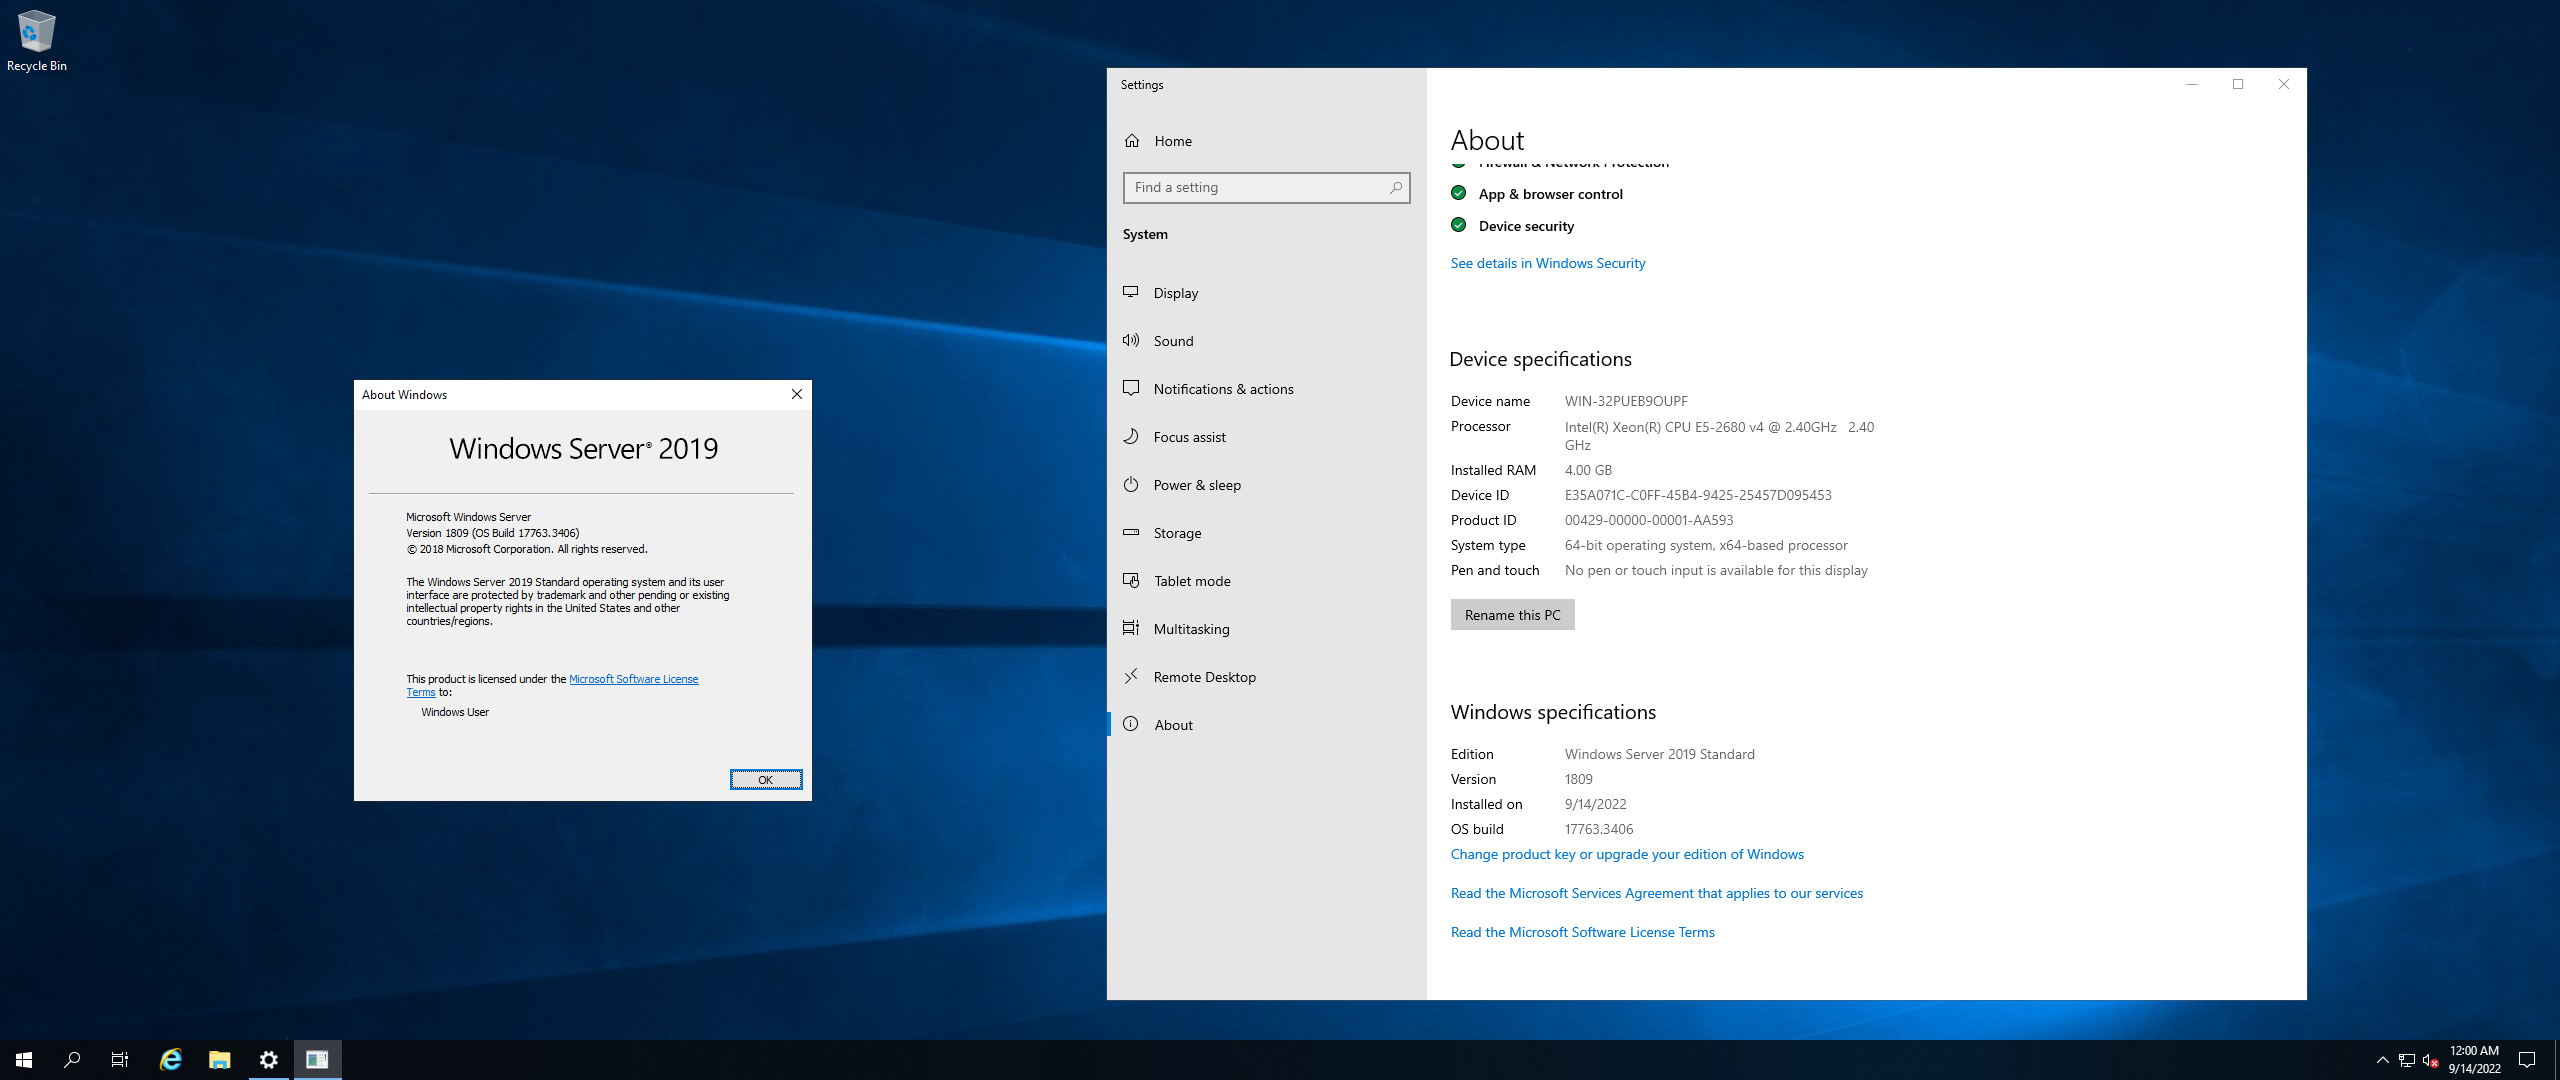The image size is (2560, 1080).
Task: Click Rename this PC button
Action: coord(1512,615)
